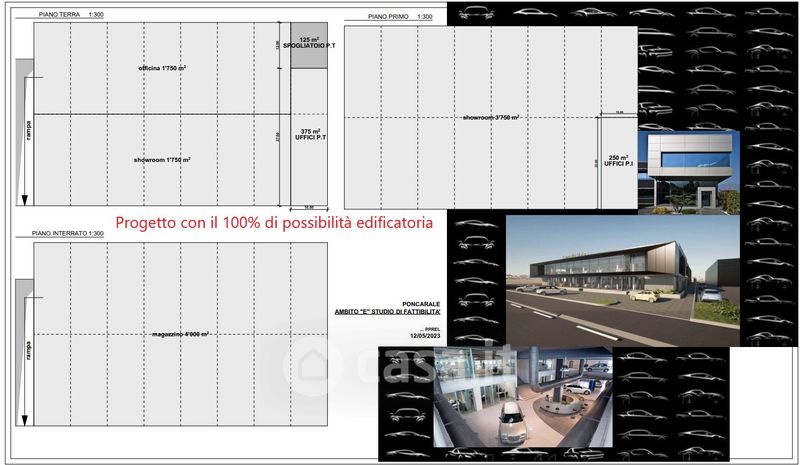Open the interior showroom render image

point(523,397)
